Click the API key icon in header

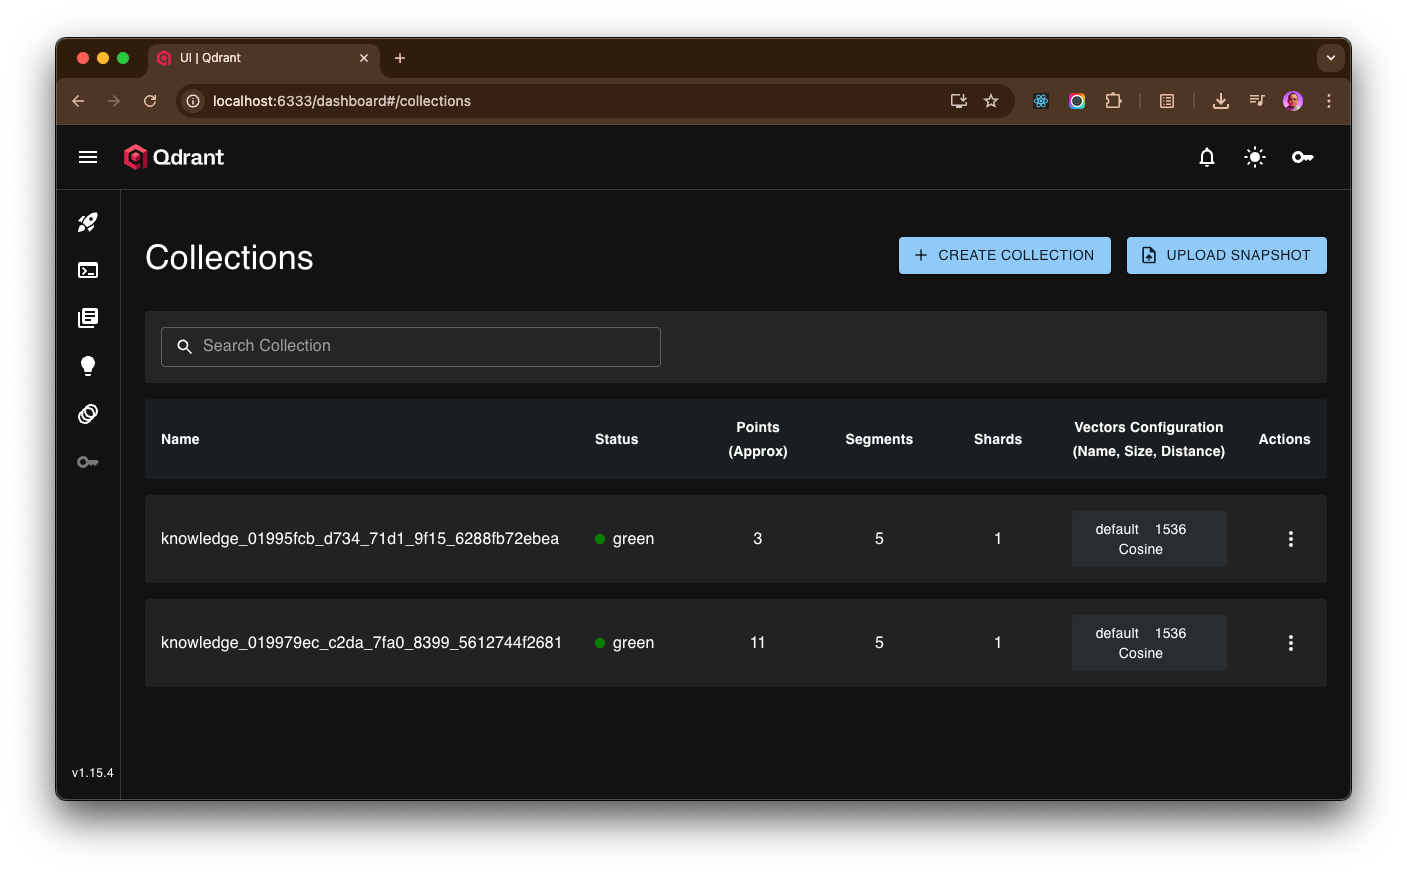[1302, 157]
